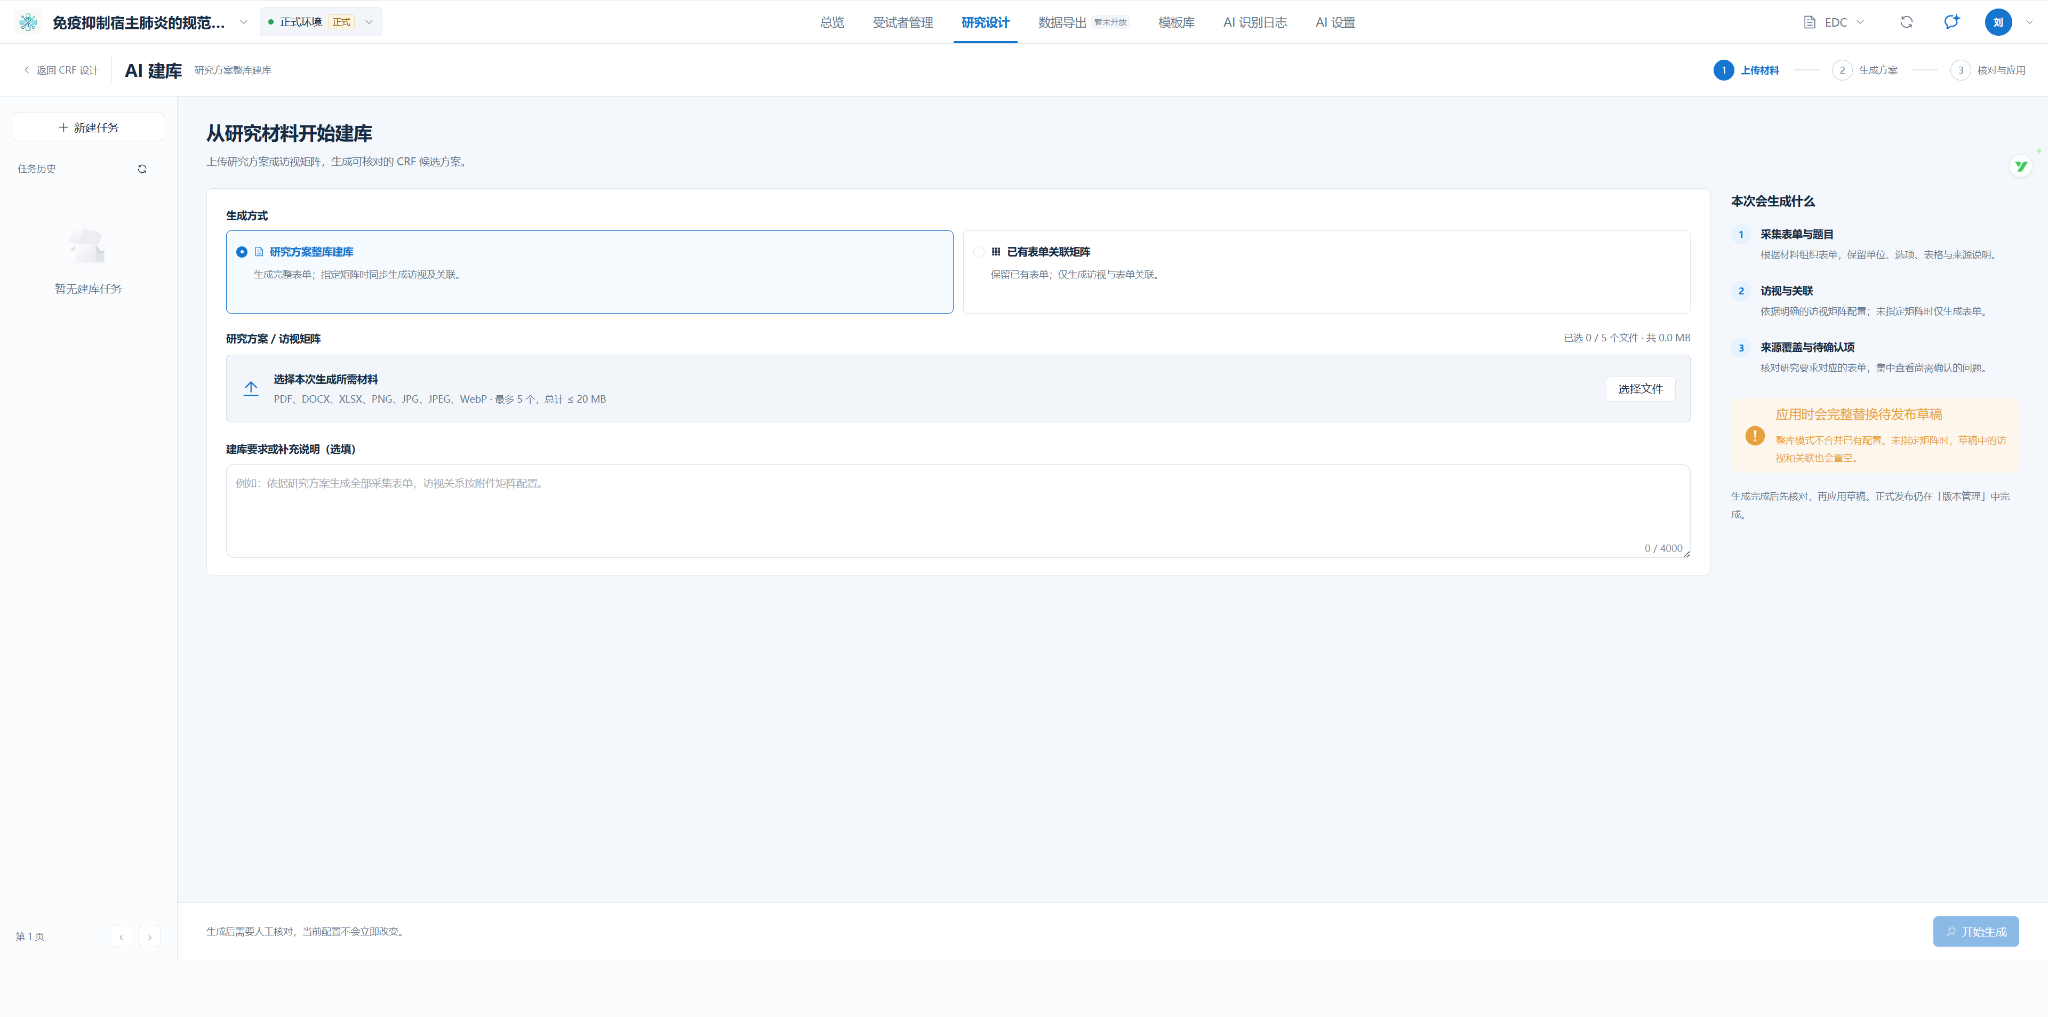
Task: Select 已有表单关联矩阵 radio option
Action: click(1326, 272)
